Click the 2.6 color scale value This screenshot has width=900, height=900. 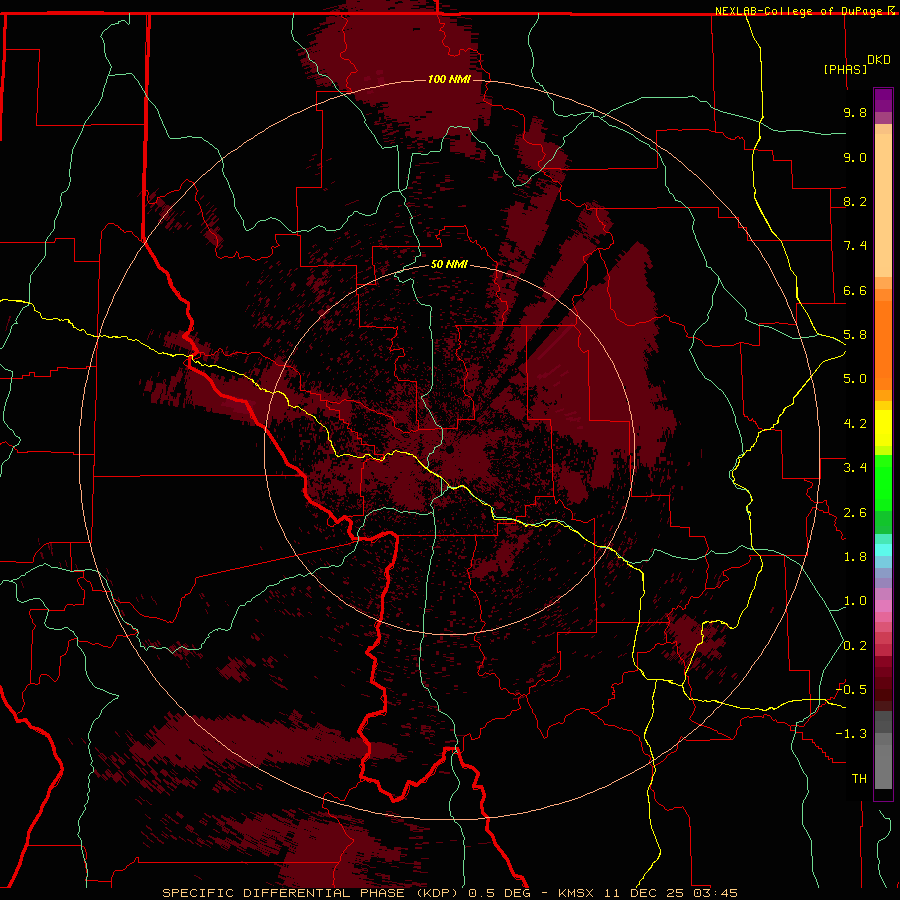coord(855,513)
